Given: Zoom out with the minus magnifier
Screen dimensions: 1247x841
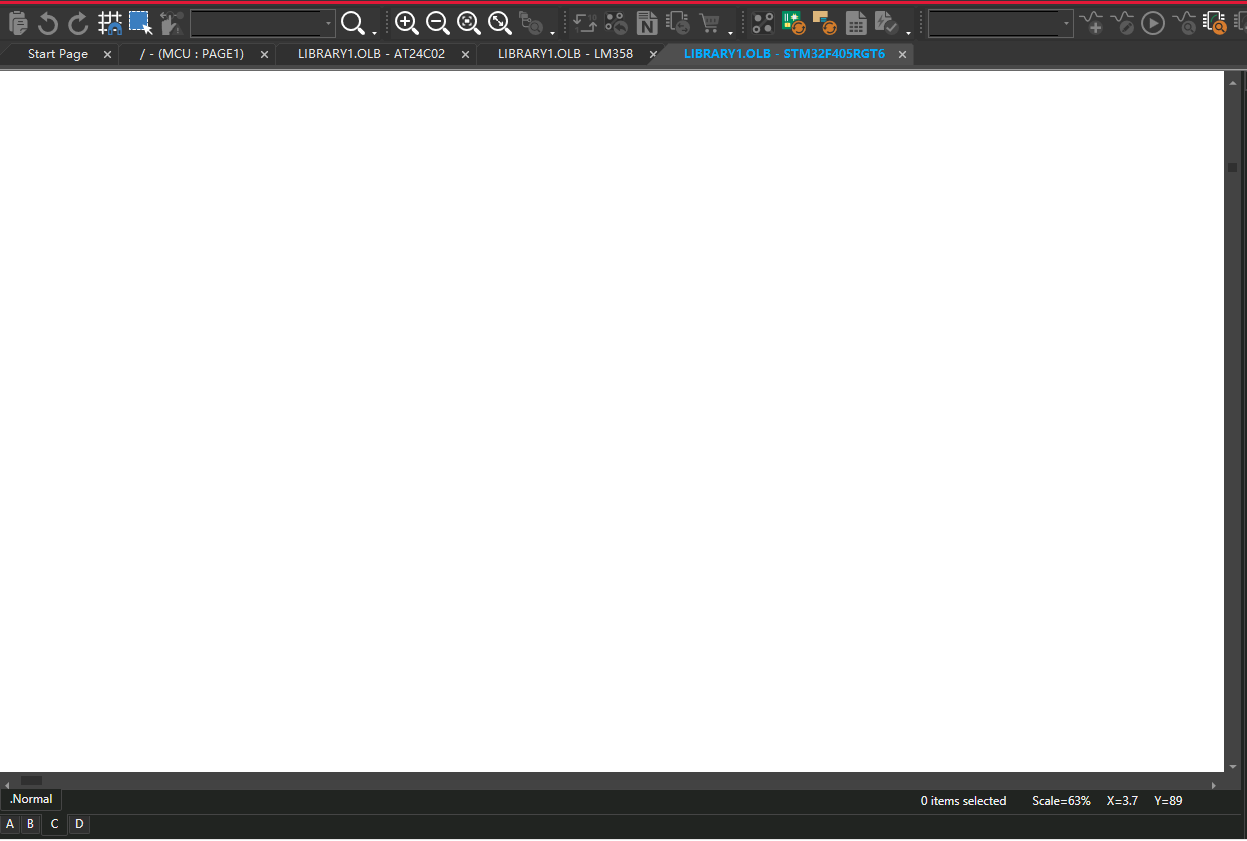Looking at the screenshot, I should [x=437, y=23].
